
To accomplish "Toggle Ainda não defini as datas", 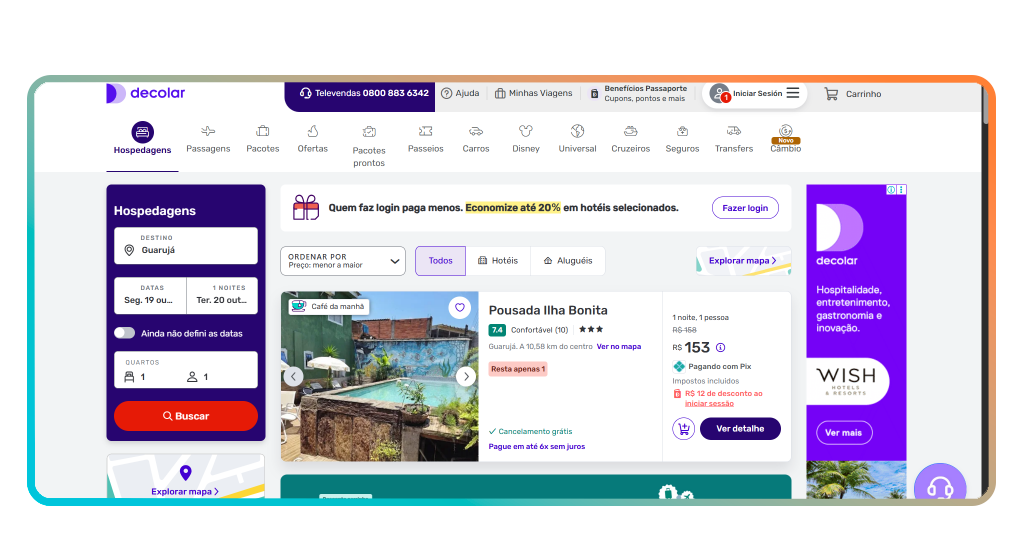I will (124, 333).
